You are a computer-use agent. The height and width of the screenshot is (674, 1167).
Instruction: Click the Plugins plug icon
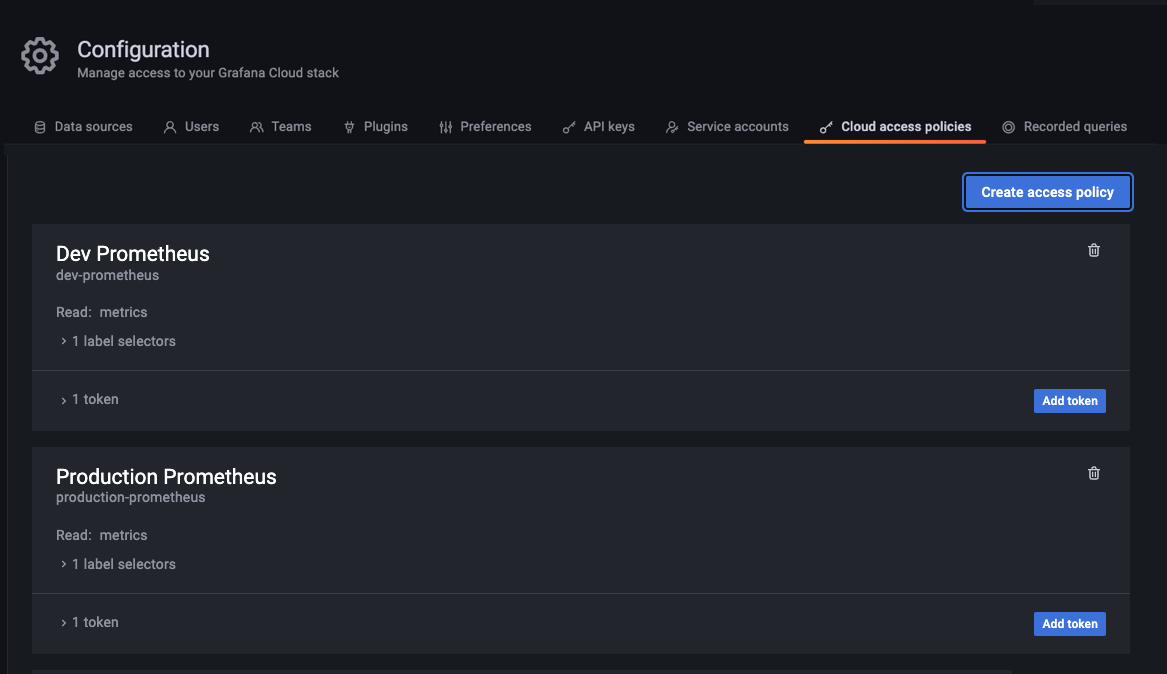coord(349,127)
